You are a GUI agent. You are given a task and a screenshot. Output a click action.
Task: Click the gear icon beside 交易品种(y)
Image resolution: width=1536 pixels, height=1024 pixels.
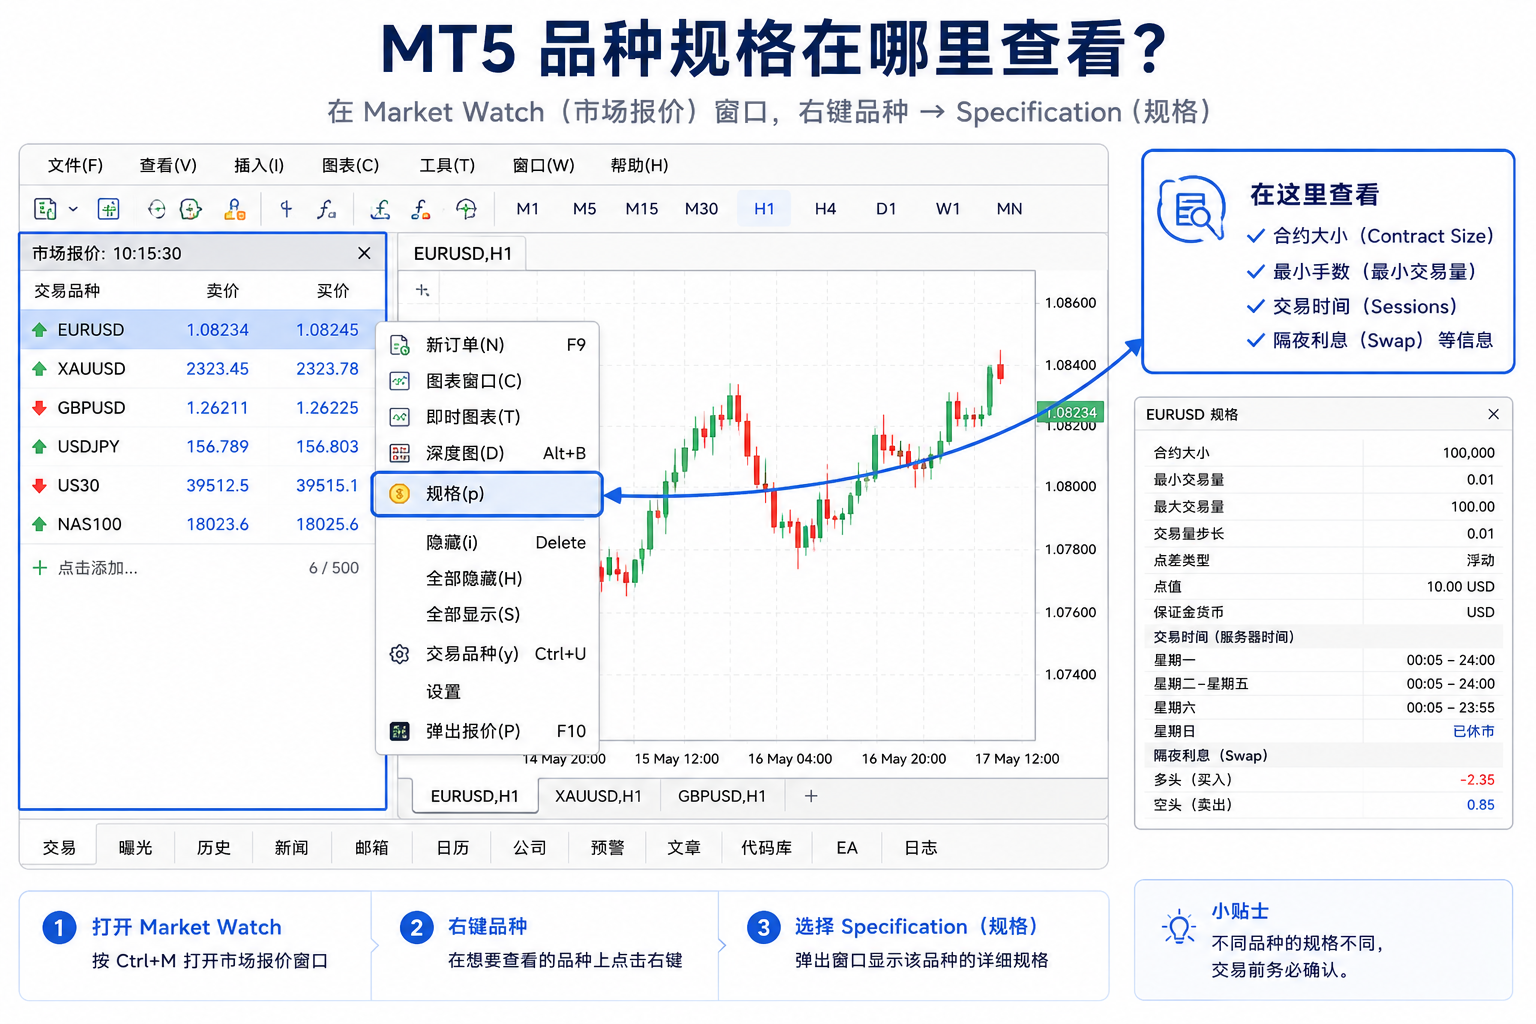pyautogui.click(x=399, y=654)
